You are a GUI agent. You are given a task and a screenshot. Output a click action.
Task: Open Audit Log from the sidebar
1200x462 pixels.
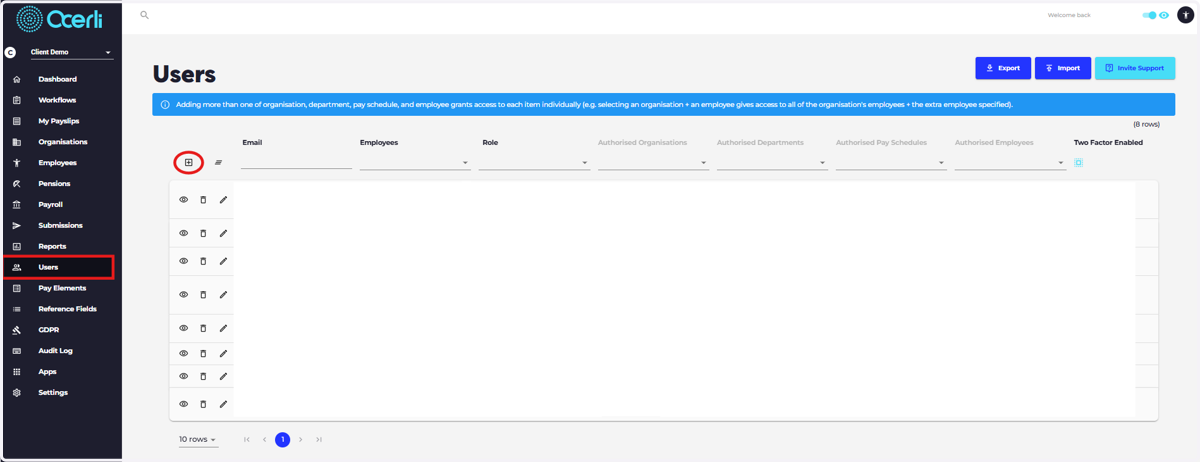55,351
